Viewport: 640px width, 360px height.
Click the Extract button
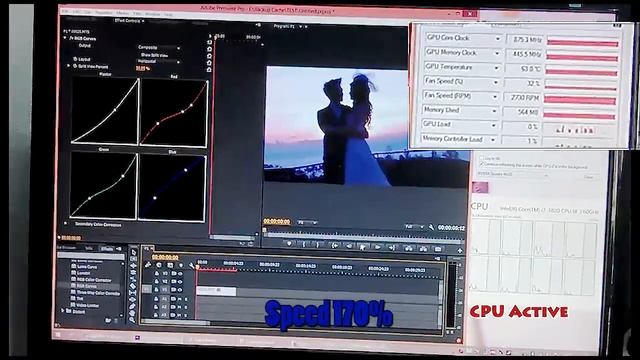423,248
